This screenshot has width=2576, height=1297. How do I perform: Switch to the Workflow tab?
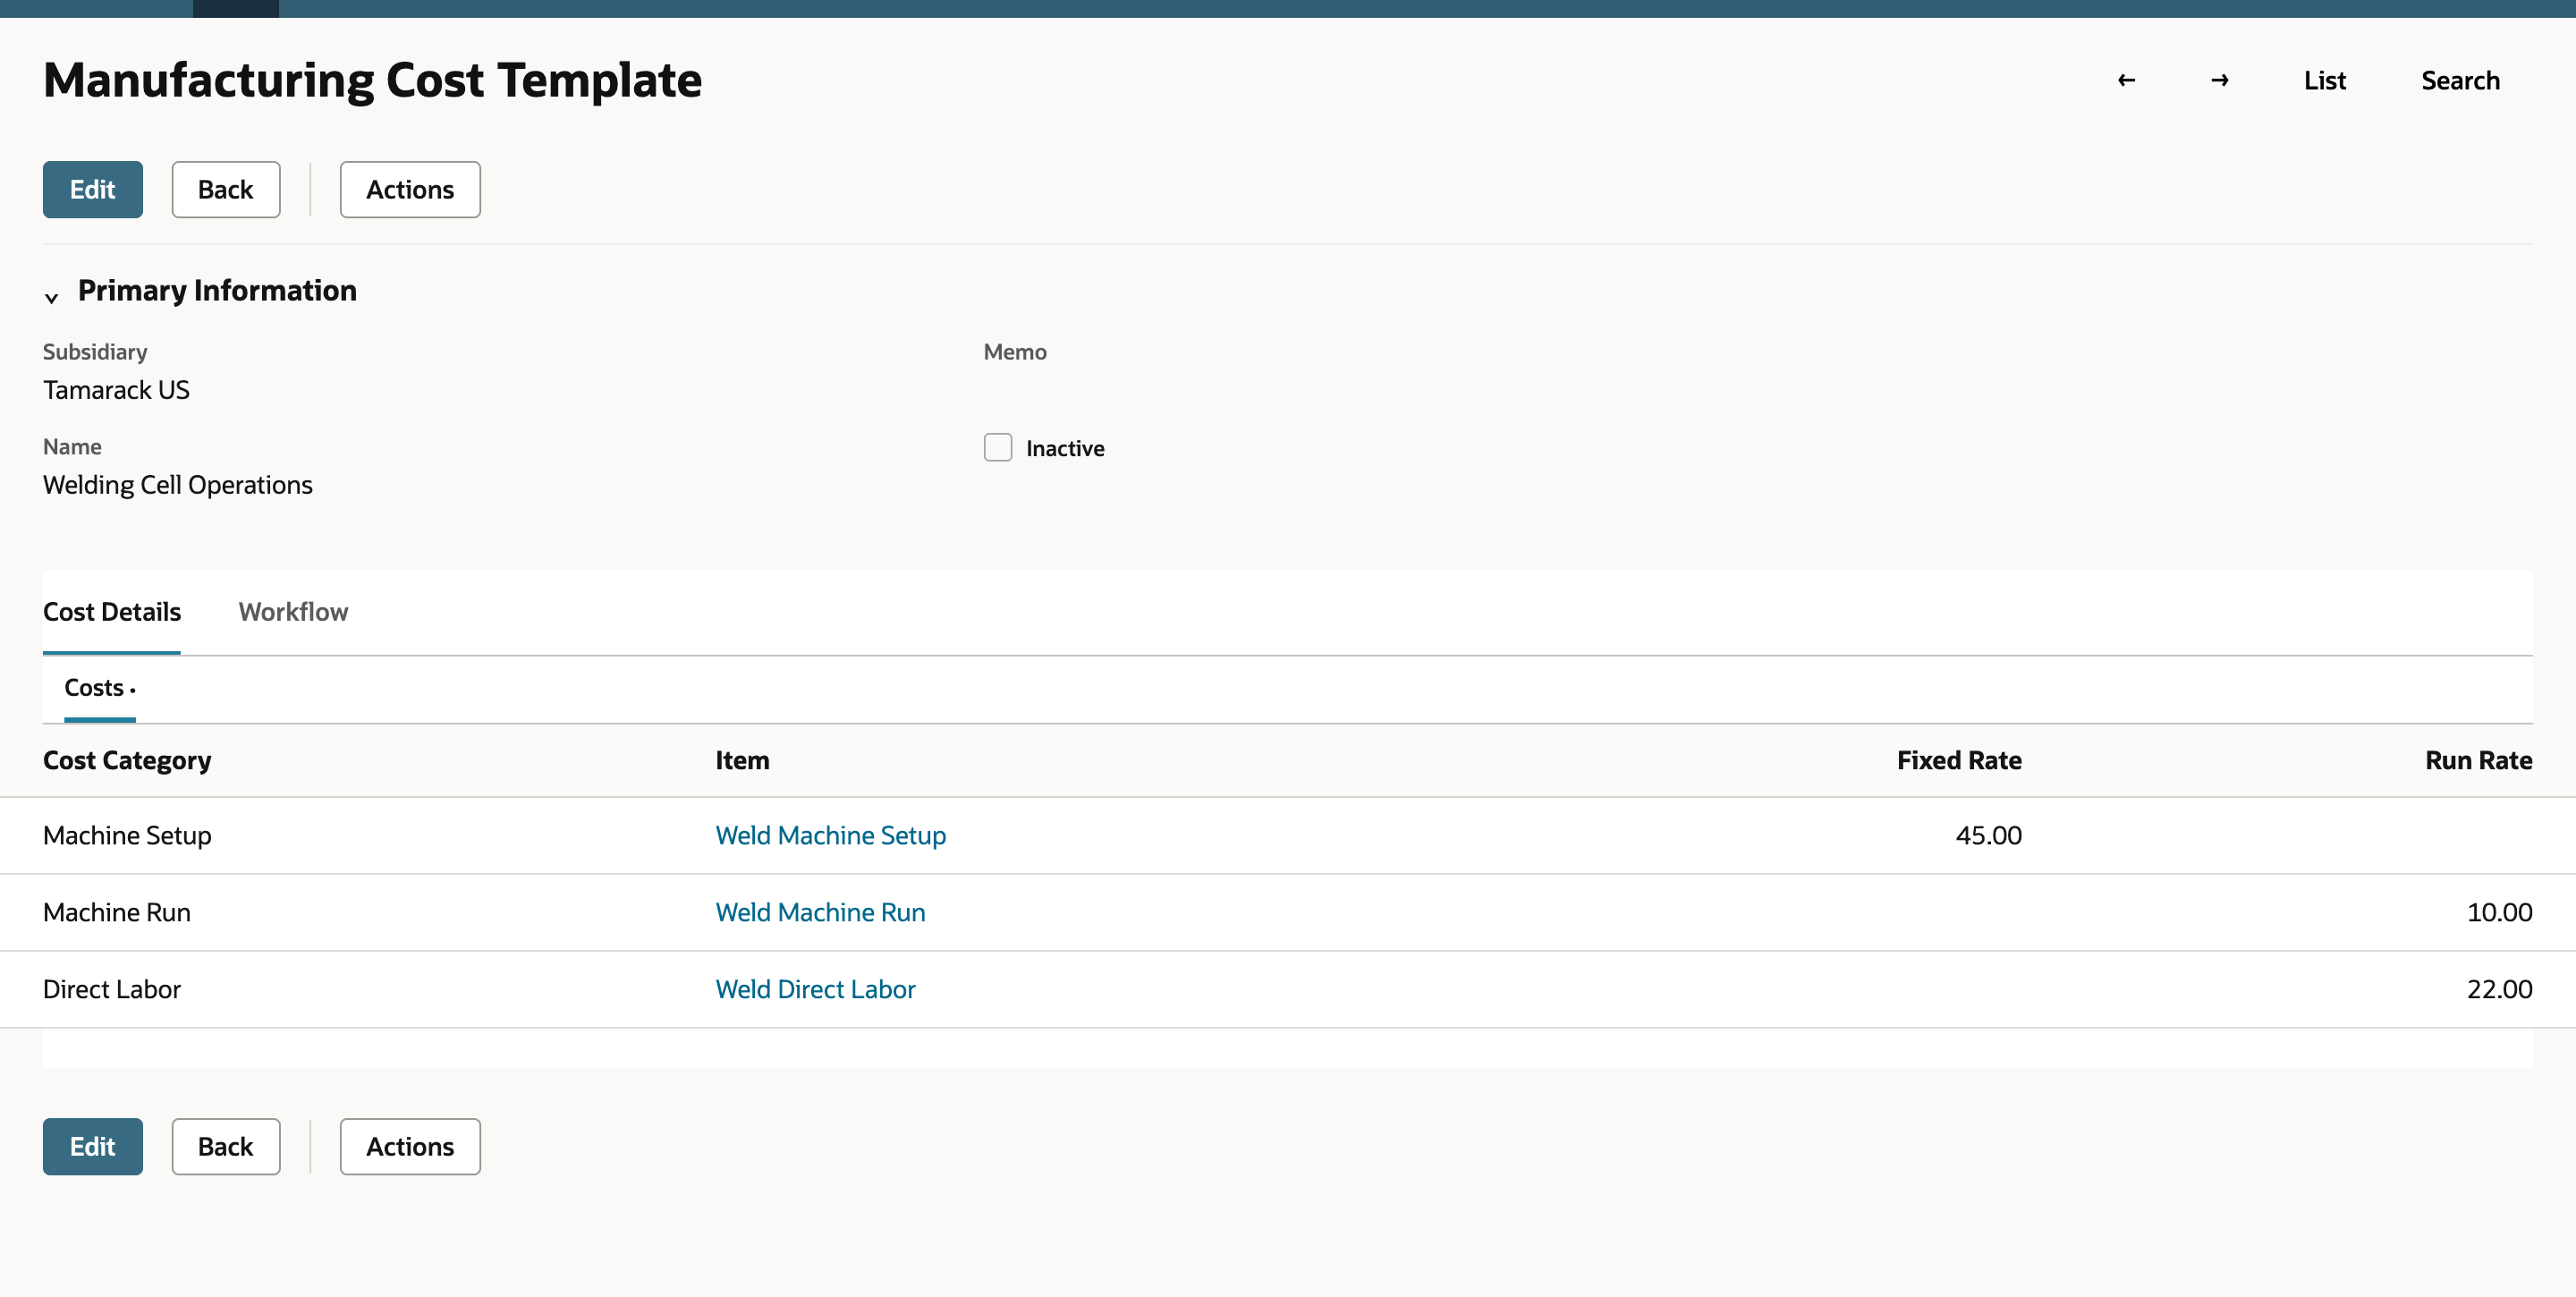coord(293,611)
